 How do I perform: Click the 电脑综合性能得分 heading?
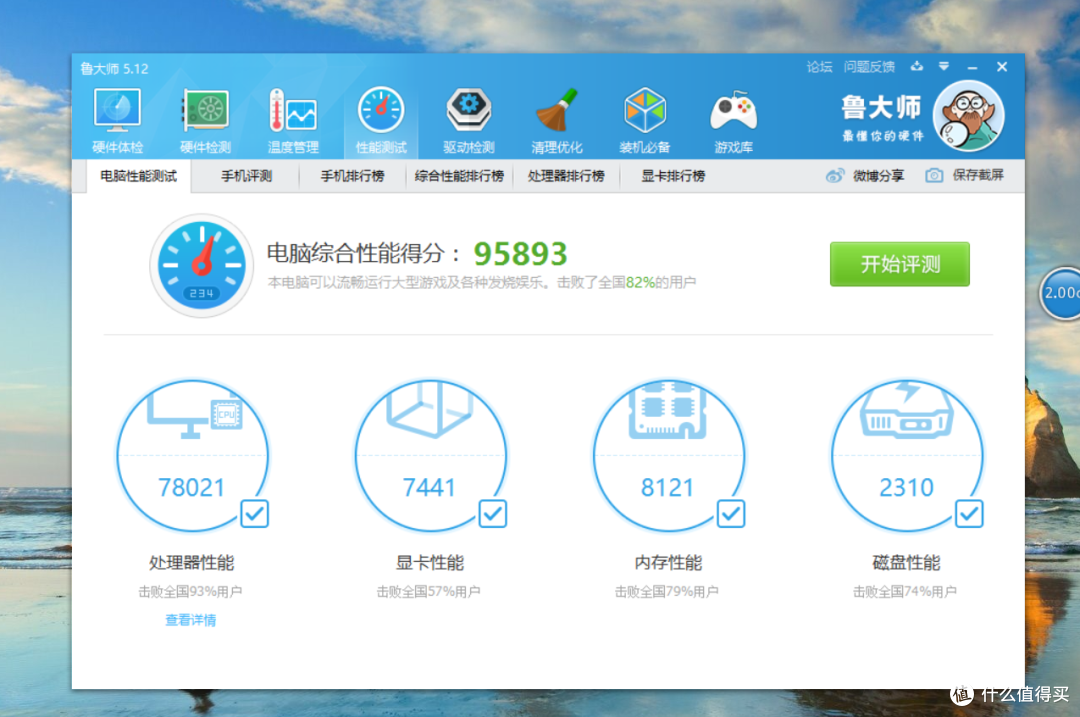pos(363,253)
